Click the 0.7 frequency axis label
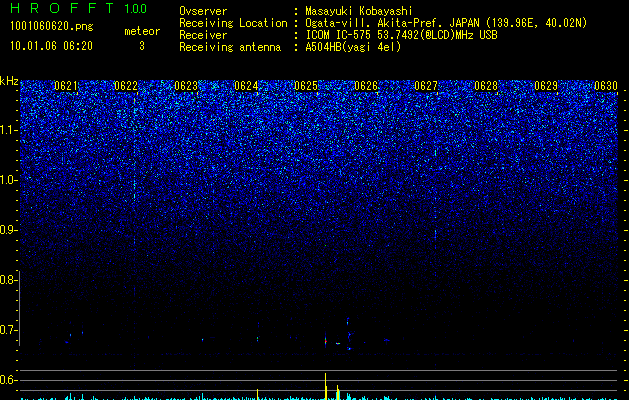Screen dimensions: 629x400 (x=8, y=330)
